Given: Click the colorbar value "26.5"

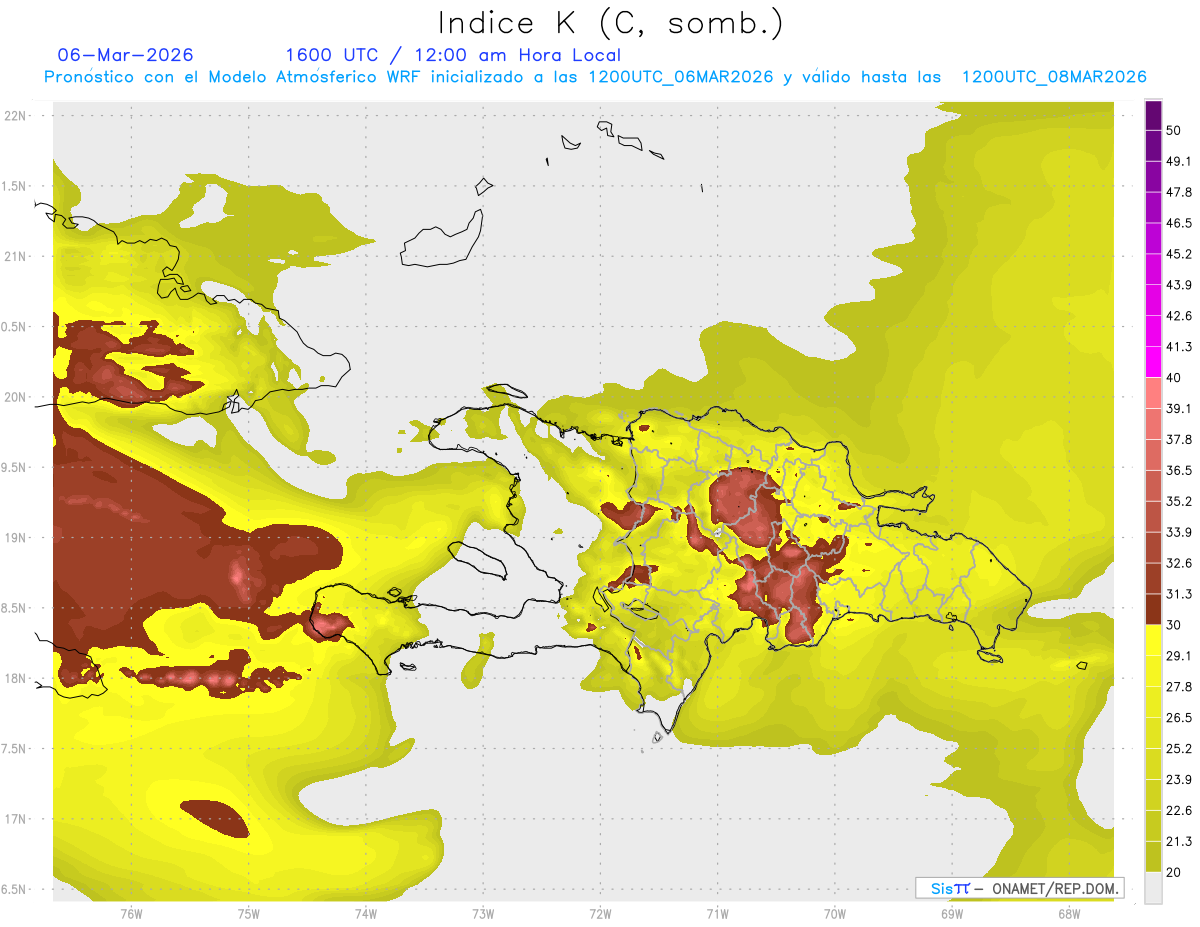Looking at the screenshot, I should coord(1179,717).
